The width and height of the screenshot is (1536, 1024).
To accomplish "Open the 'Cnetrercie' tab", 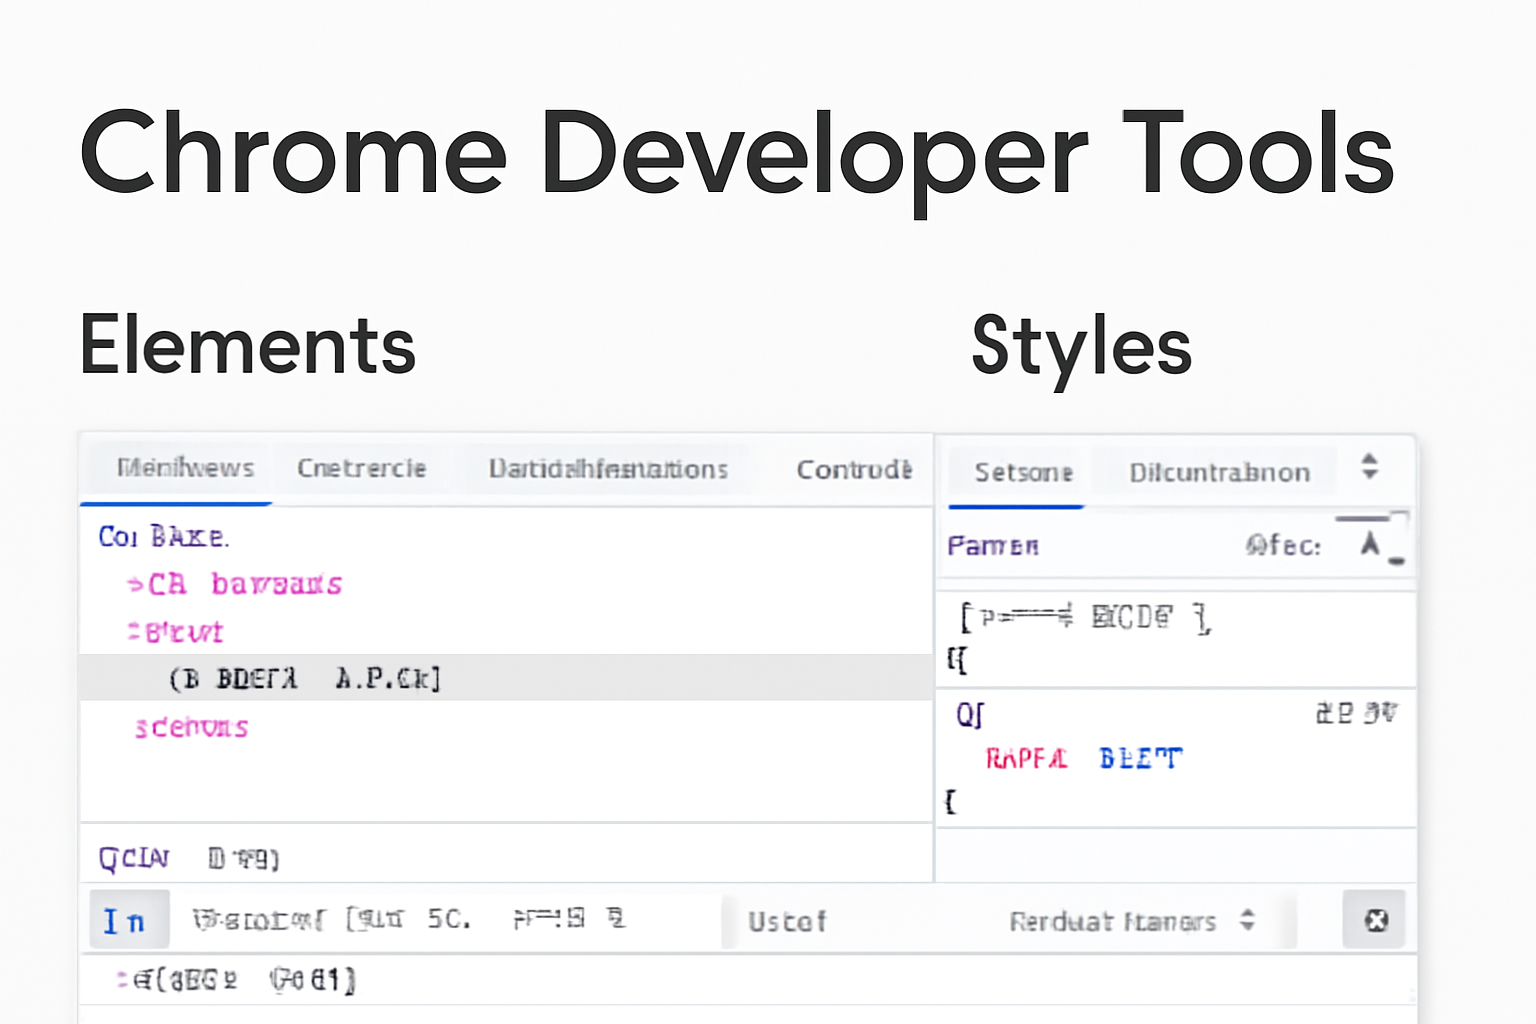I will pos(362,468).
